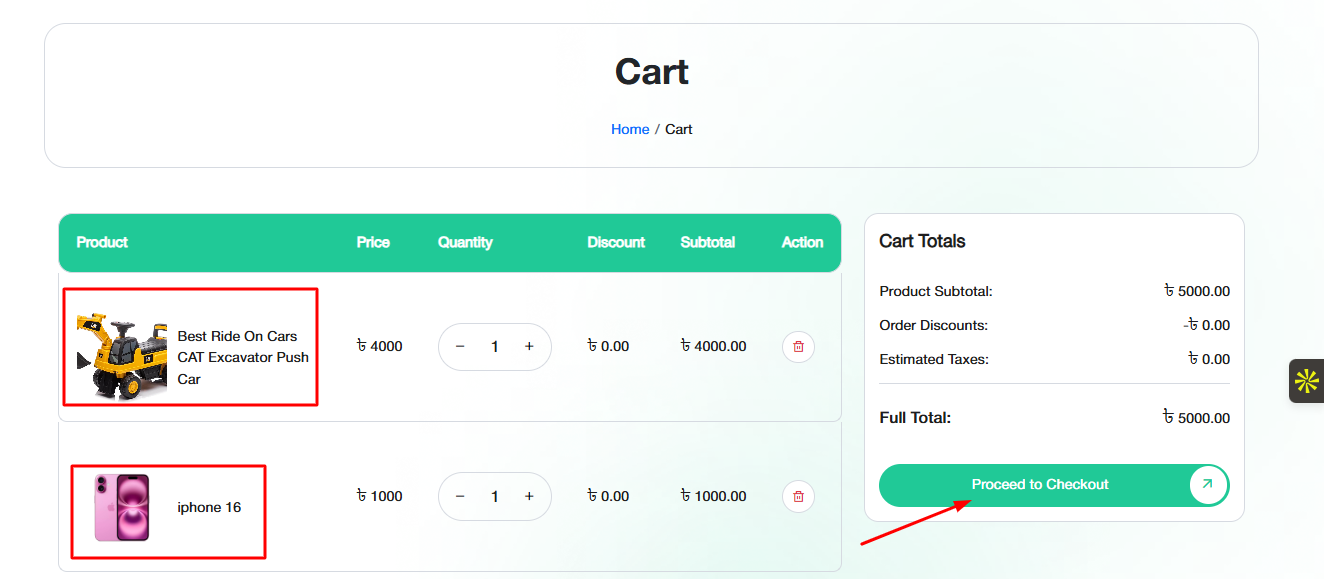The height and width of the screenshot is (579, 1324).
Task: Increase quantity of CAT Excavator Push Car
Action: 529,347
